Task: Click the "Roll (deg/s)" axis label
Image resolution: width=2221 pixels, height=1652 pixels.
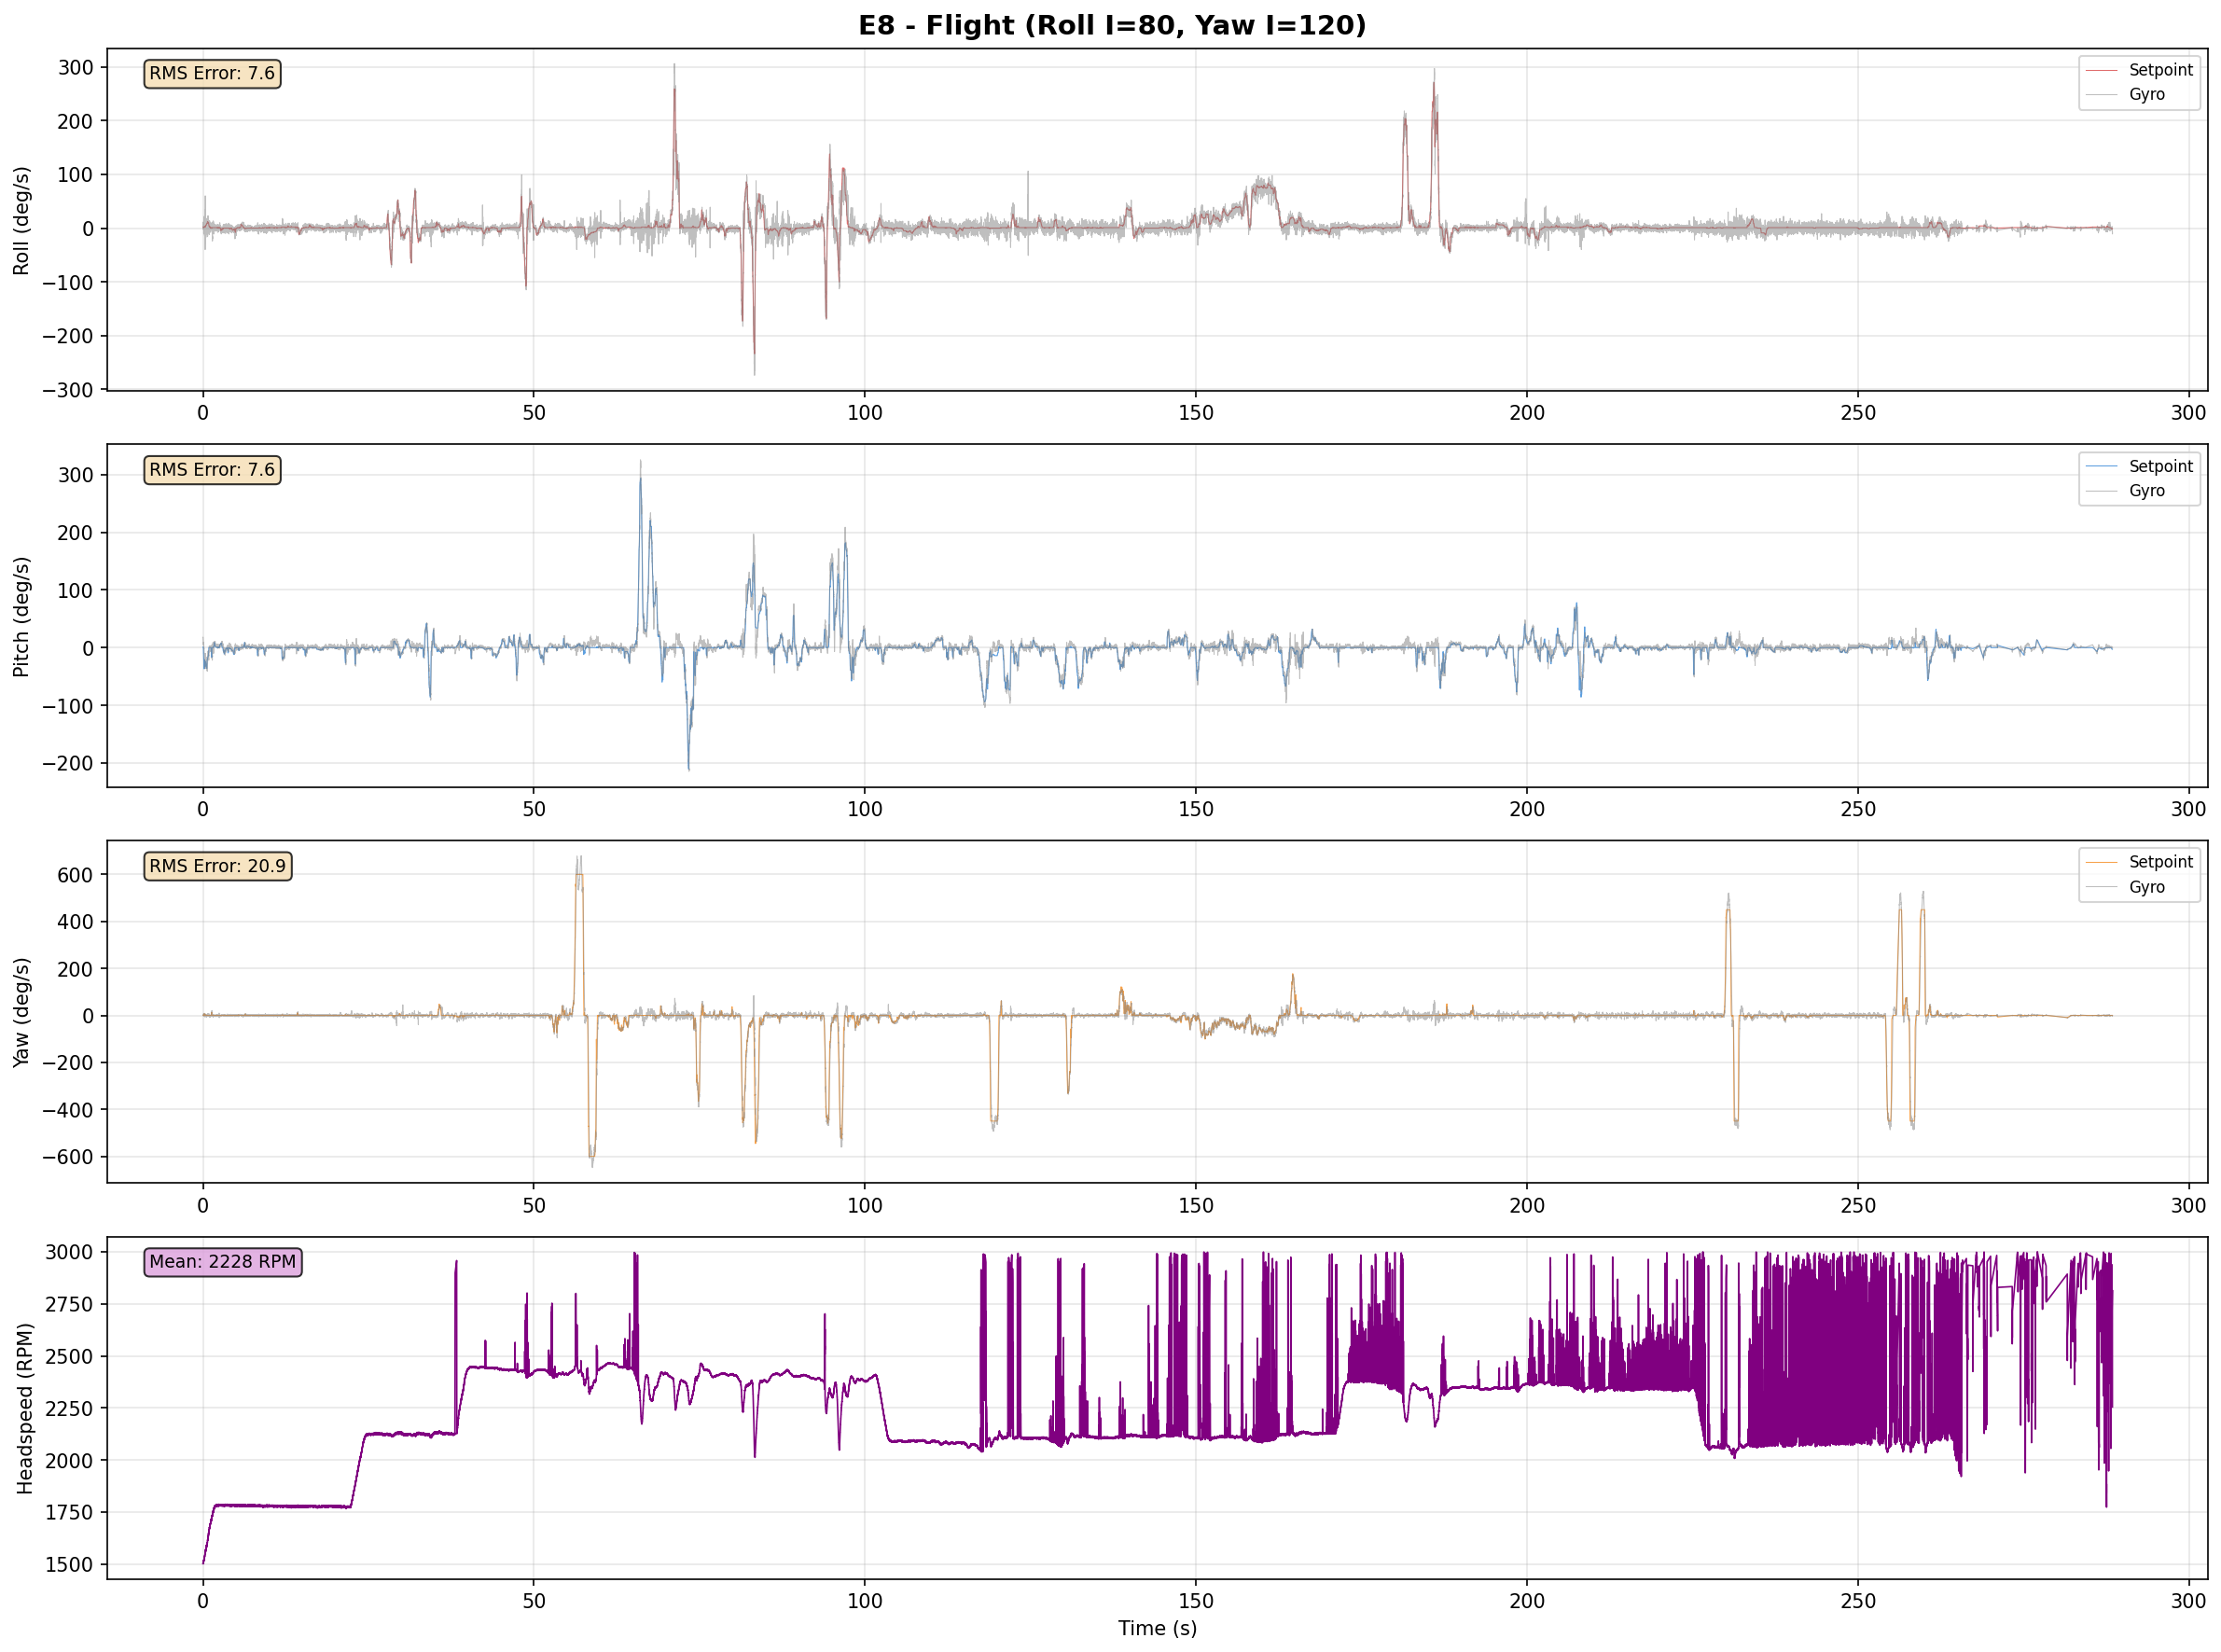Action: [22, 220]
